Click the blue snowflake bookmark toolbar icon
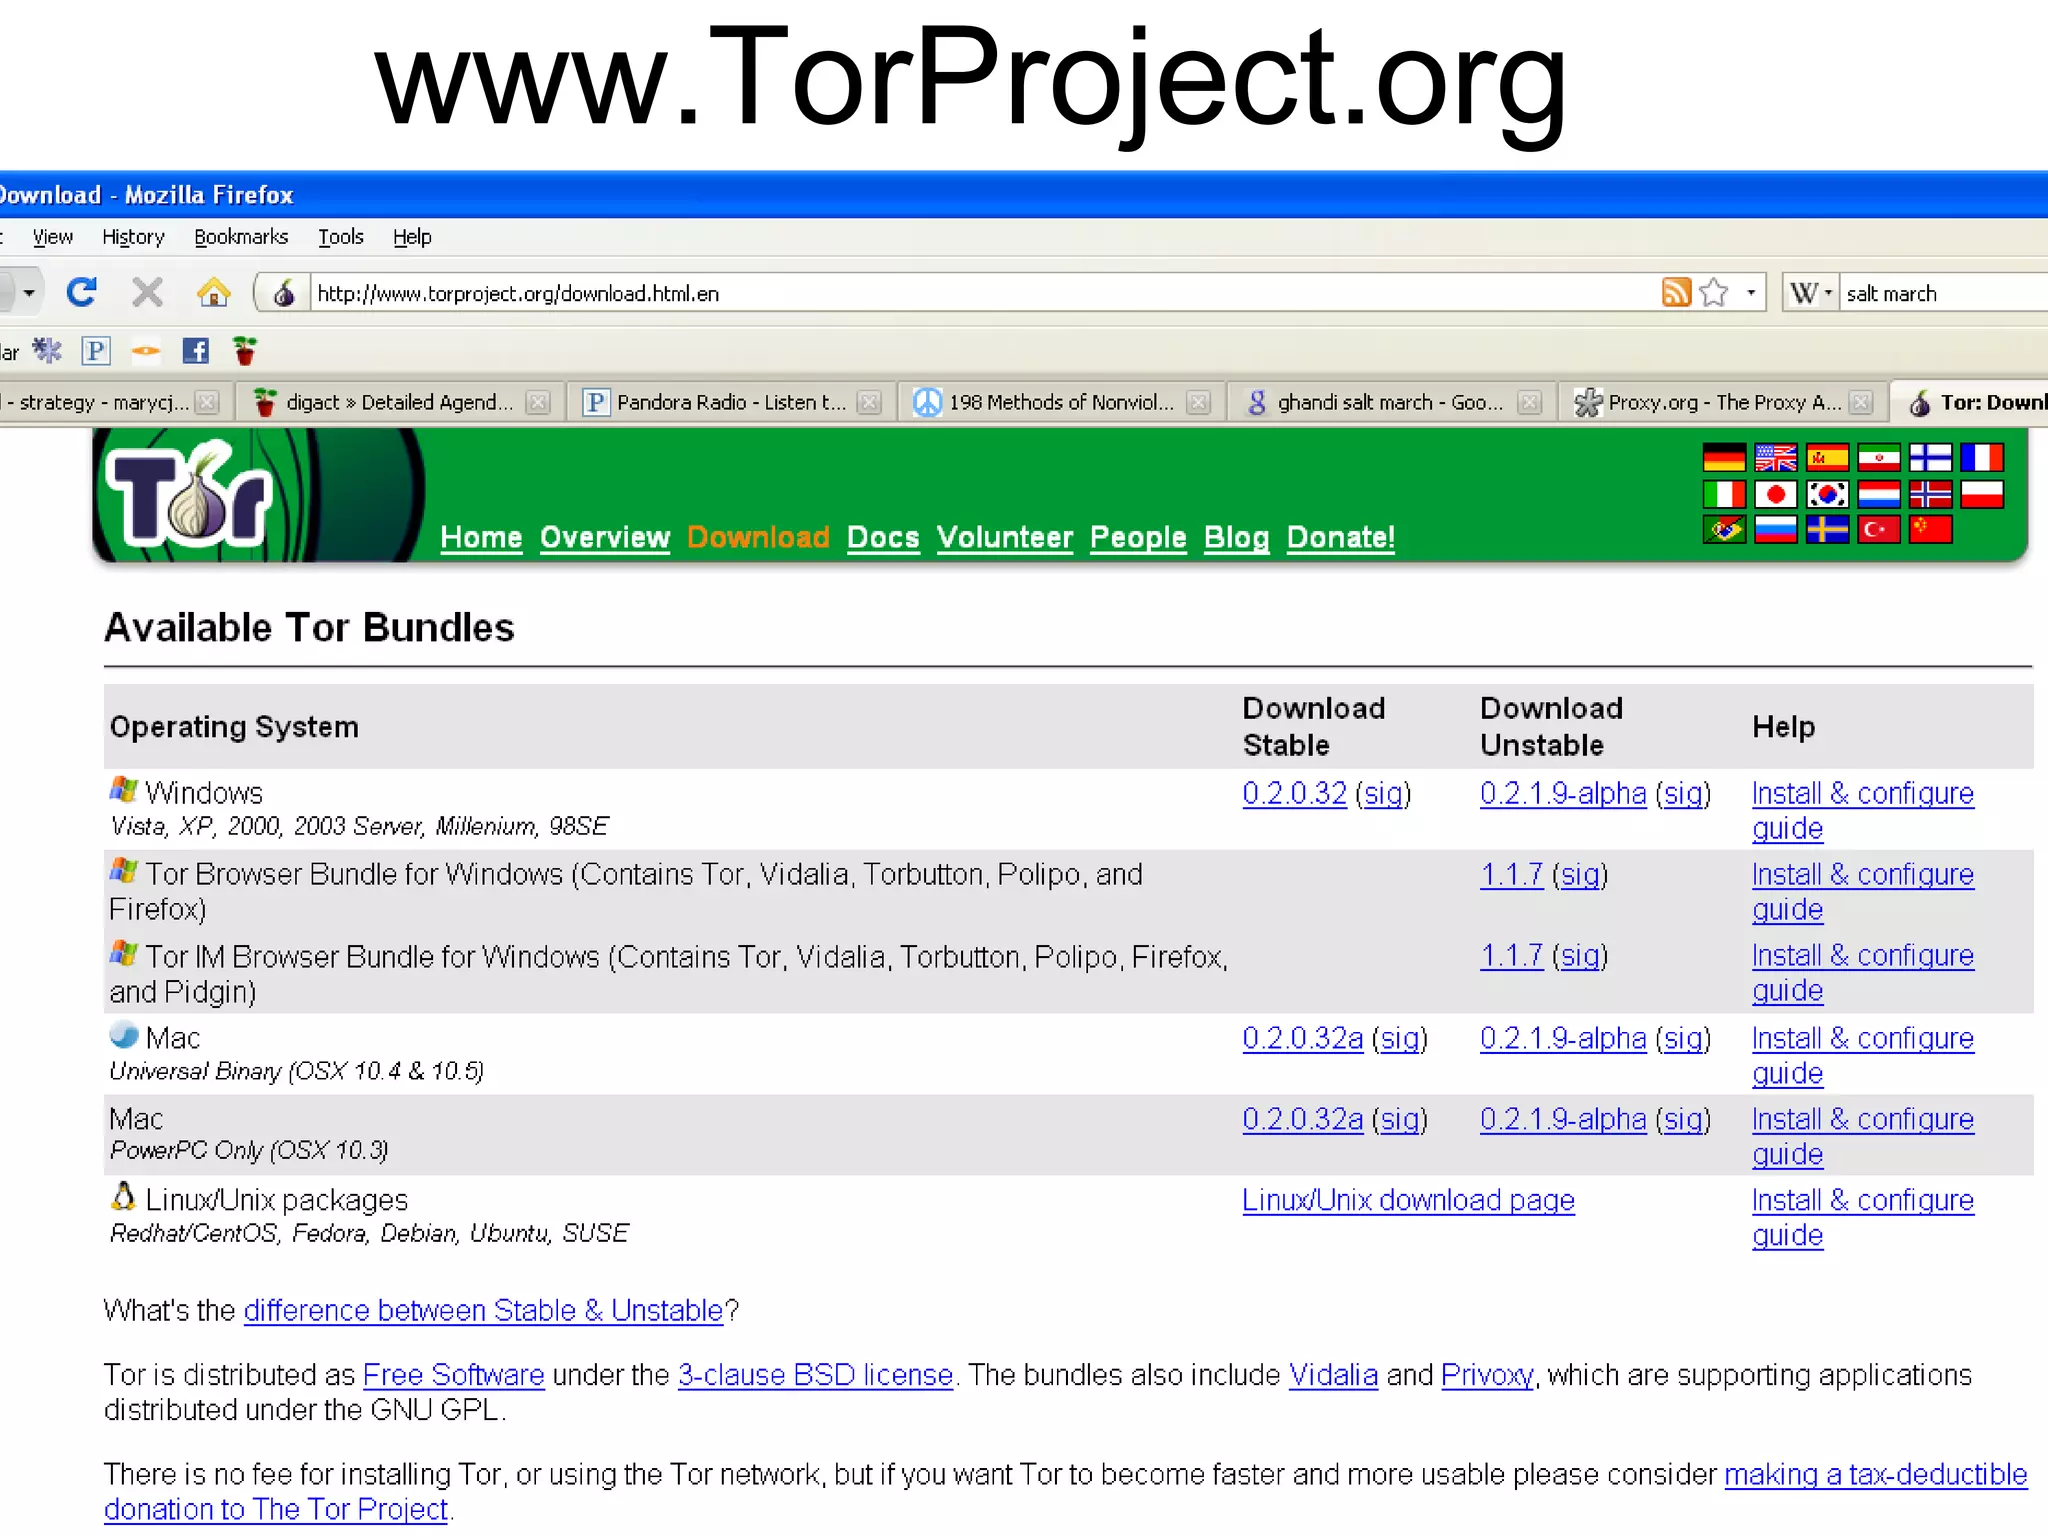 pyautogui.click(x=47, y=350)
